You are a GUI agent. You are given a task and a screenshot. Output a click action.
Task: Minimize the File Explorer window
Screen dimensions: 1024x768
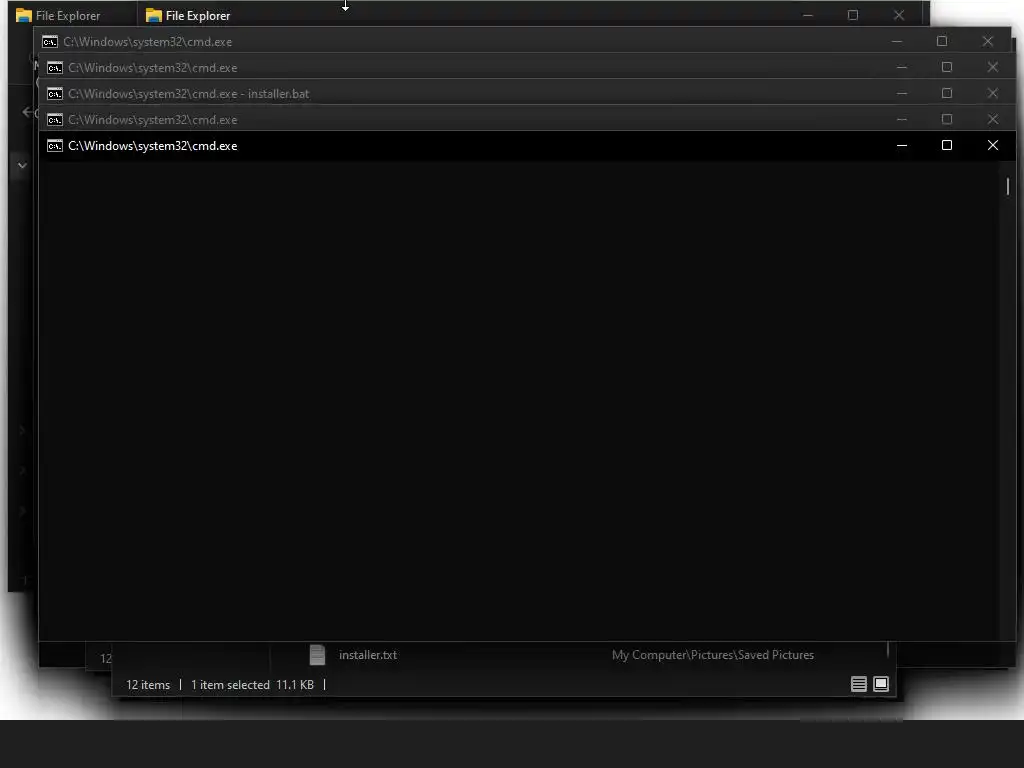pos(808,15)
